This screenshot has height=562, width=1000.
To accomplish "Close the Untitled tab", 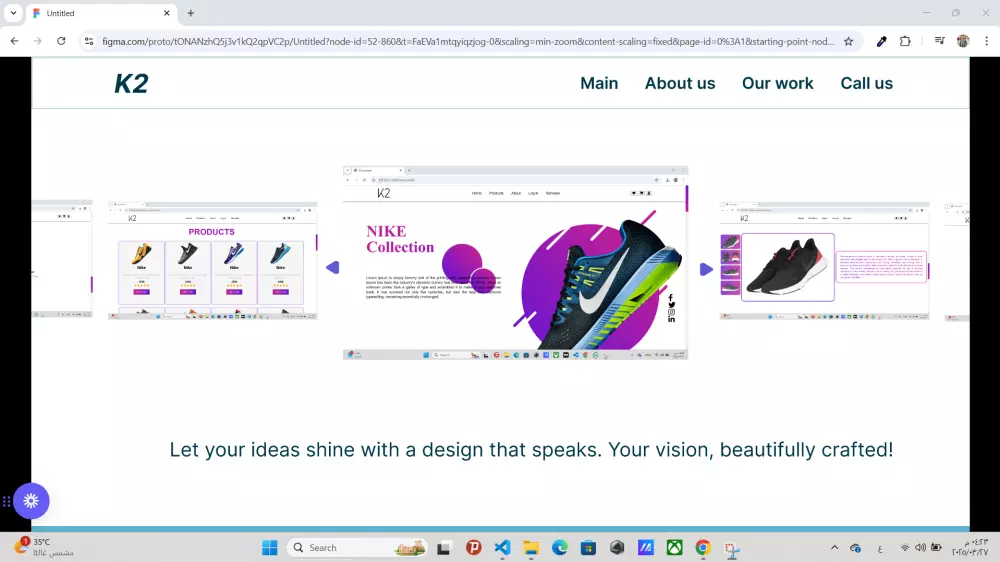I will pos(166,13).
